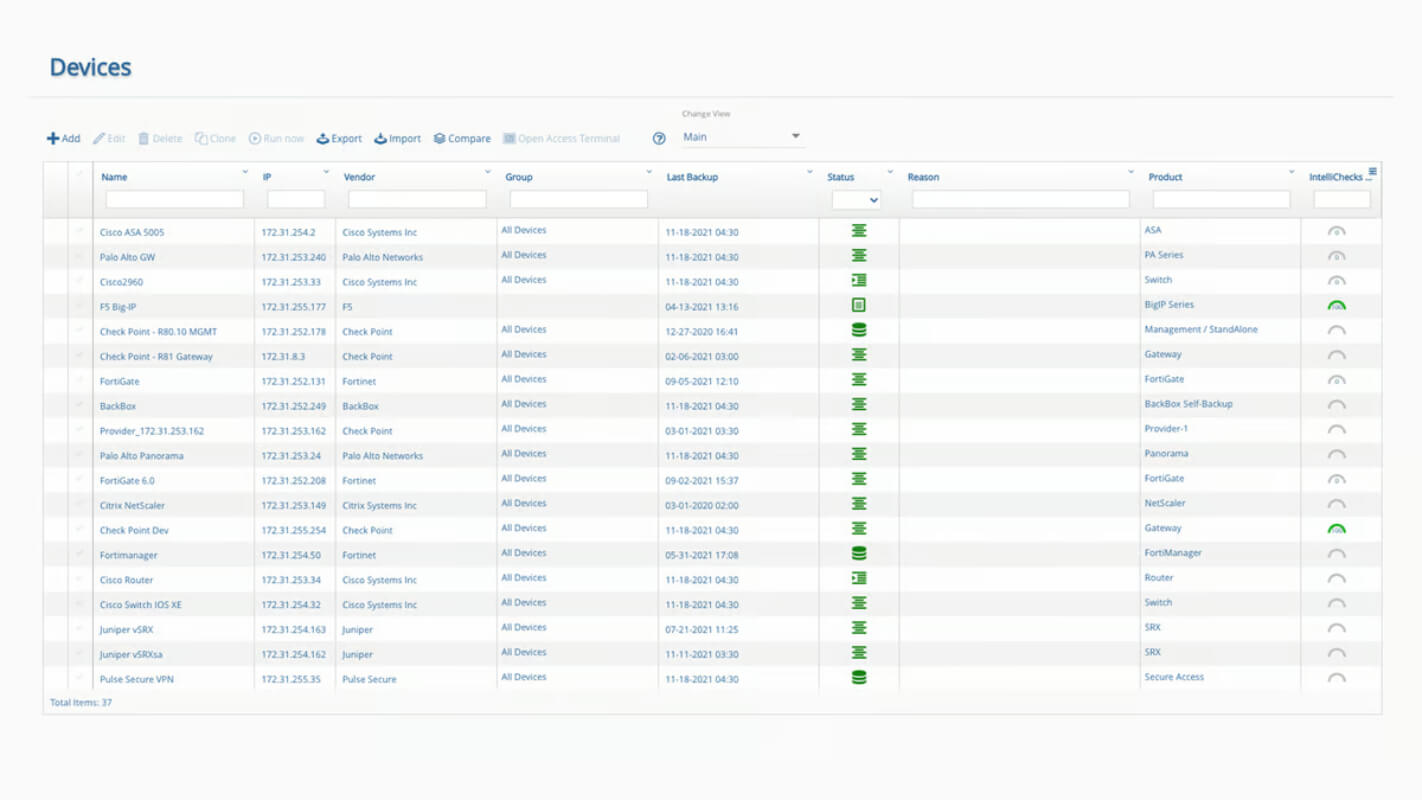Click the status icon for Cisco ASA 5005
1422x800 pixels.
click(x=858, y=231)
